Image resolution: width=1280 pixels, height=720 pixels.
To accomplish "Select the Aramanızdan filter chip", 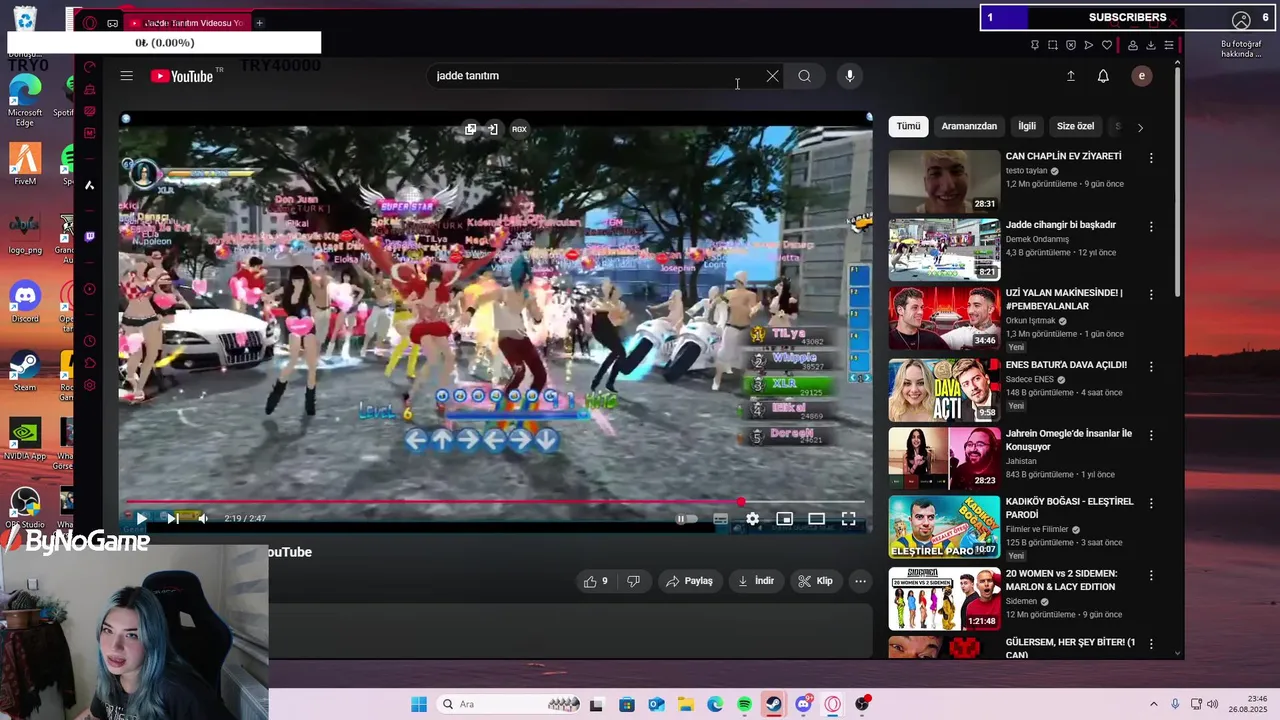I will 969,126.
